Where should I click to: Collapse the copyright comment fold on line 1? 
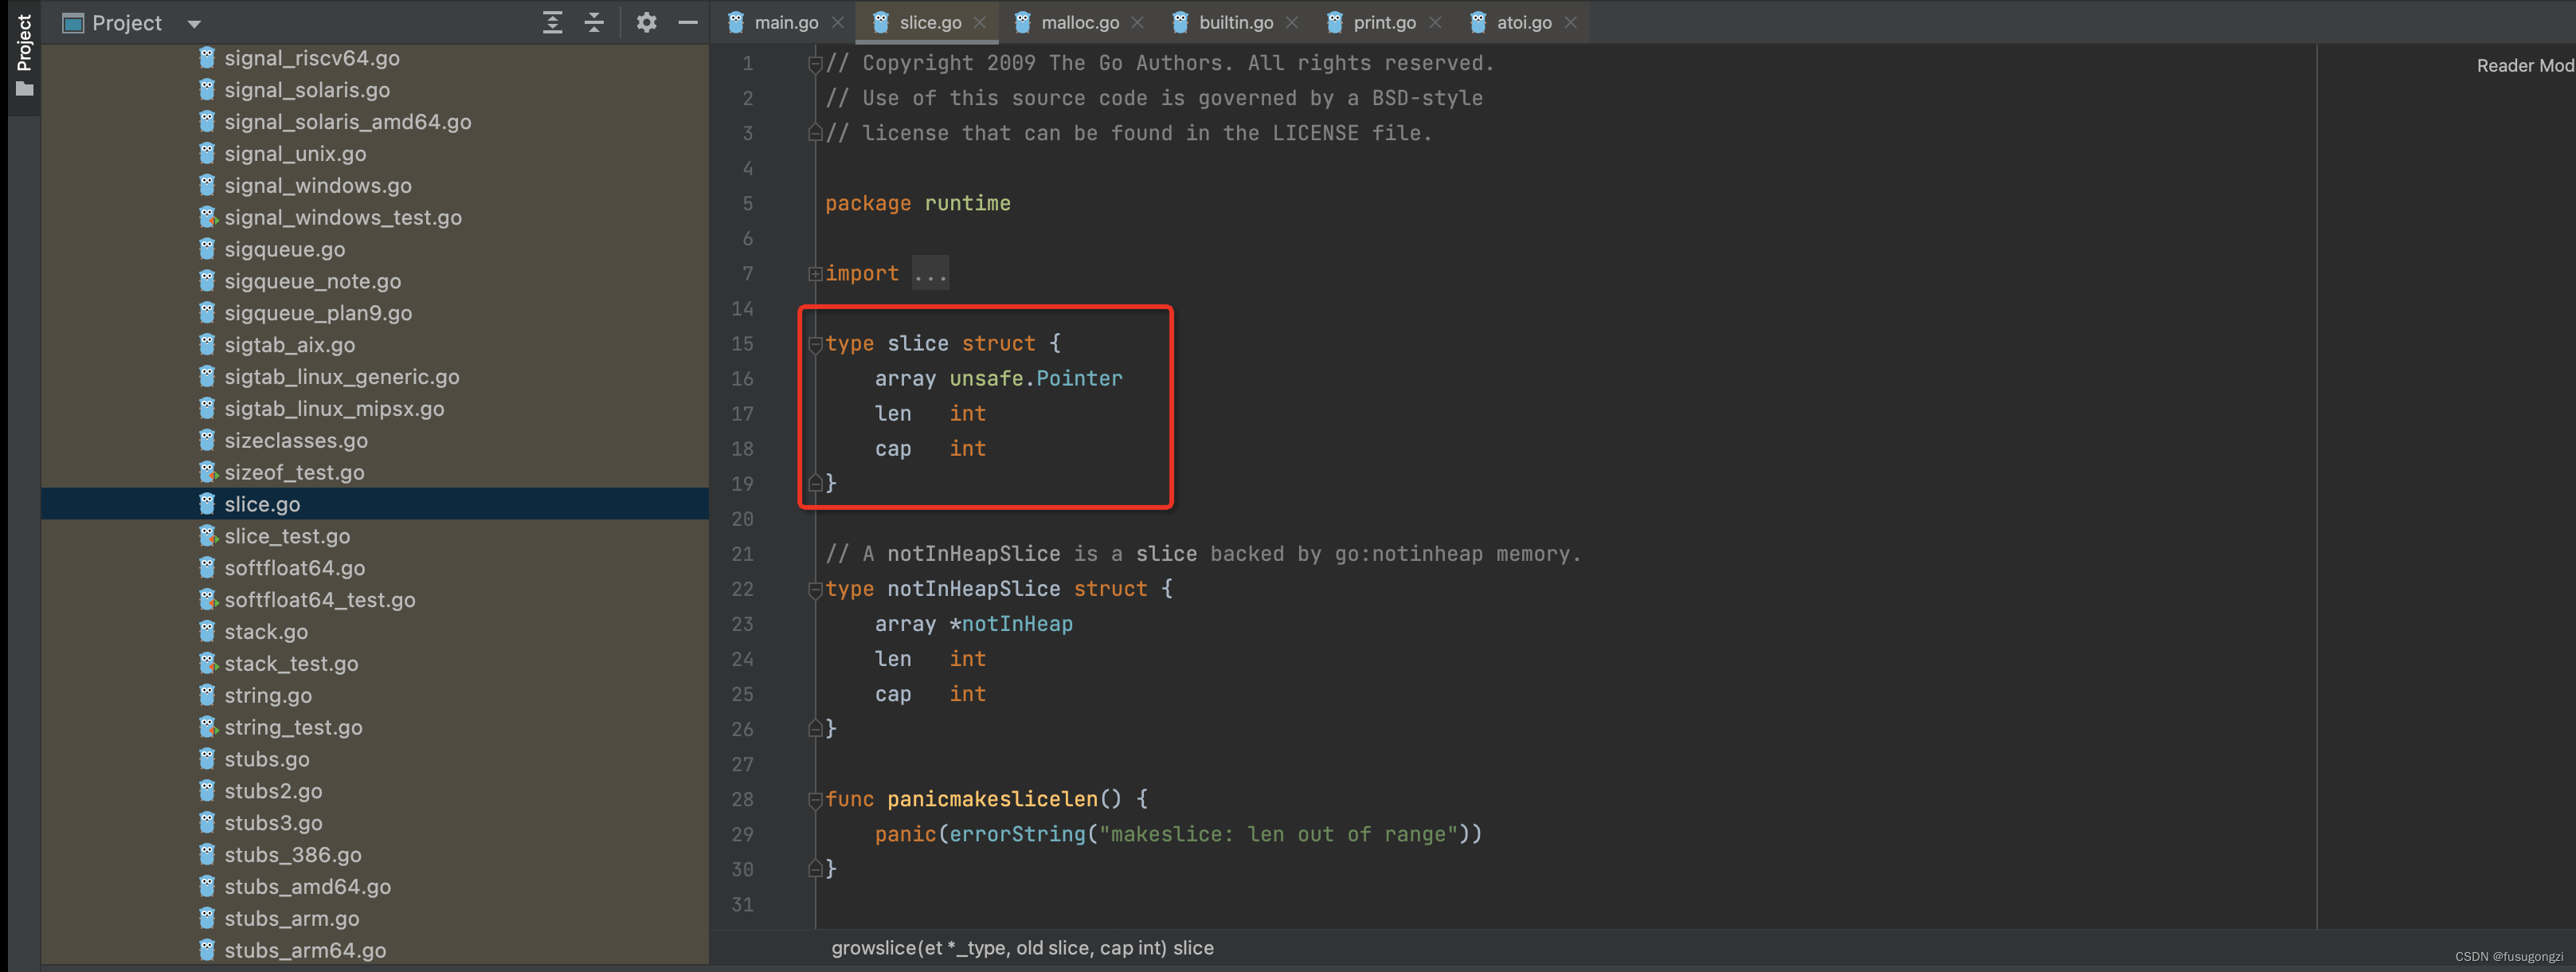(x=815, y=64)
